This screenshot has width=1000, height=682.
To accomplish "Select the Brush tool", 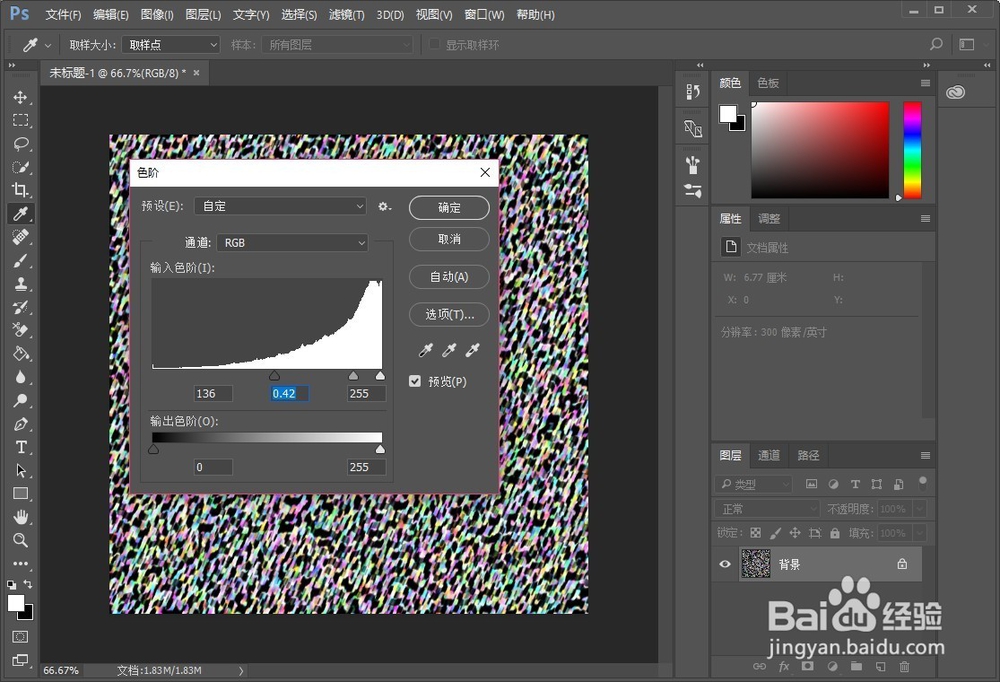I will click(20, 260).
